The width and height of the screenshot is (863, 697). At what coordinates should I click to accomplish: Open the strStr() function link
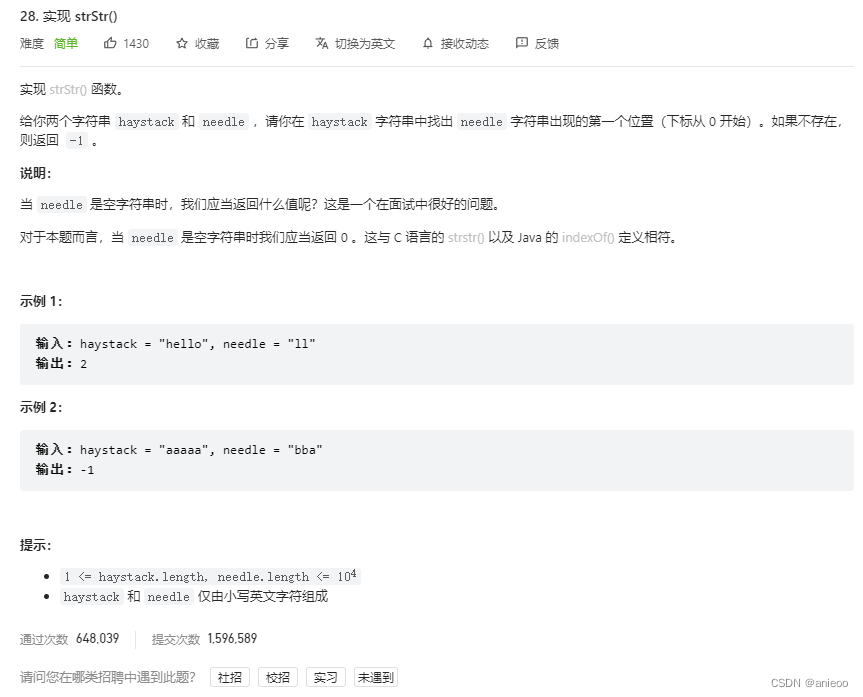point(66,89)
